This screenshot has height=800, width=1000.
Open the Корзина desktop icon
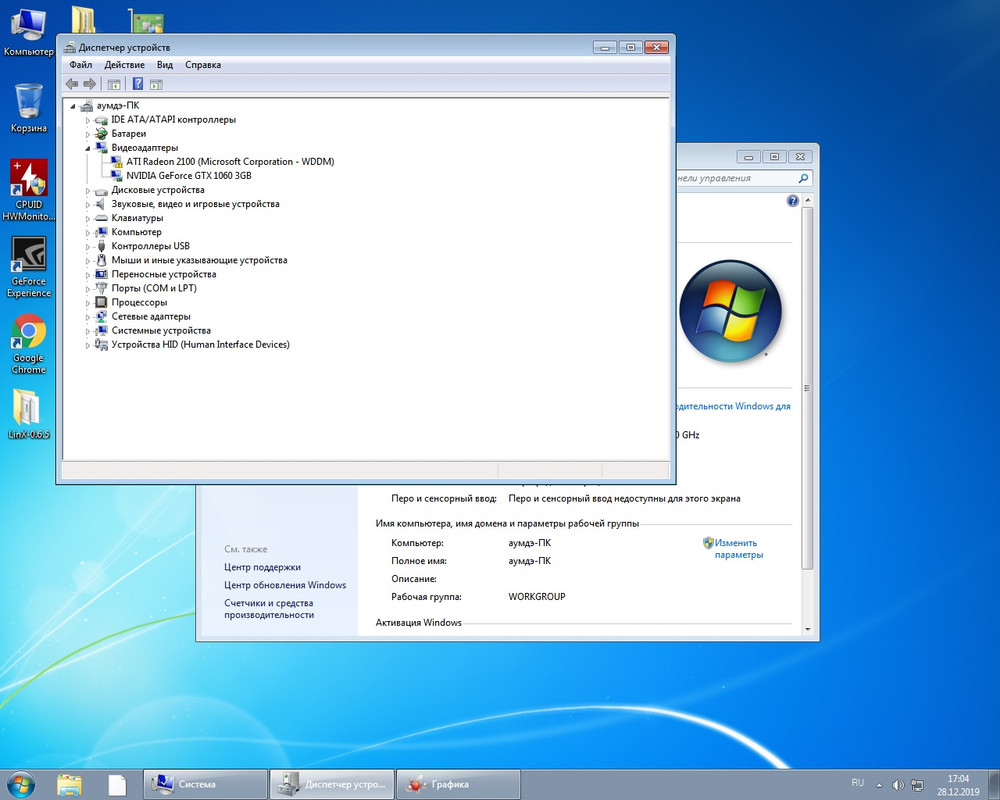29,108
